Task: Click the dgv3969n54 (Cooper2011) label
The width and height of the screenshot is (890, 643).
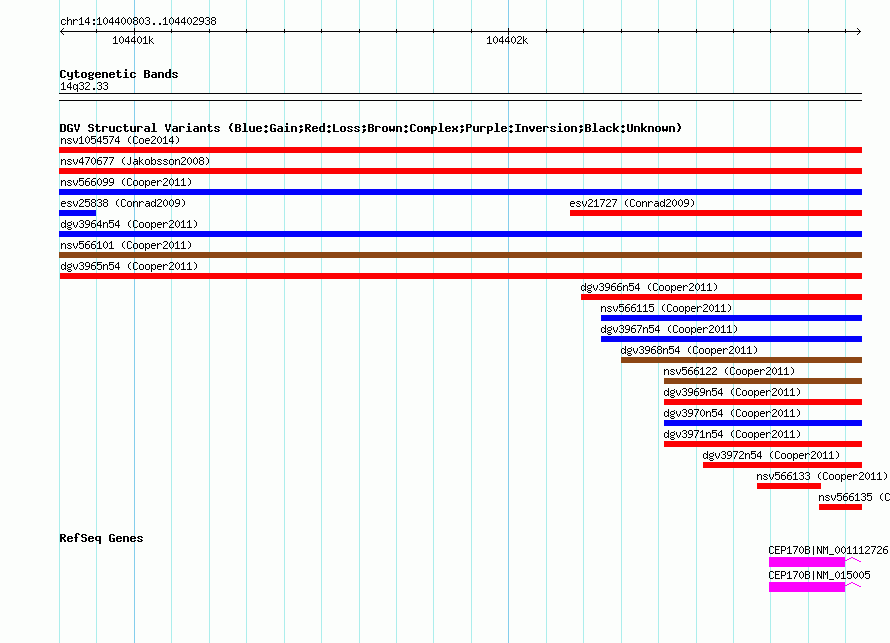Action: point(732,392)
